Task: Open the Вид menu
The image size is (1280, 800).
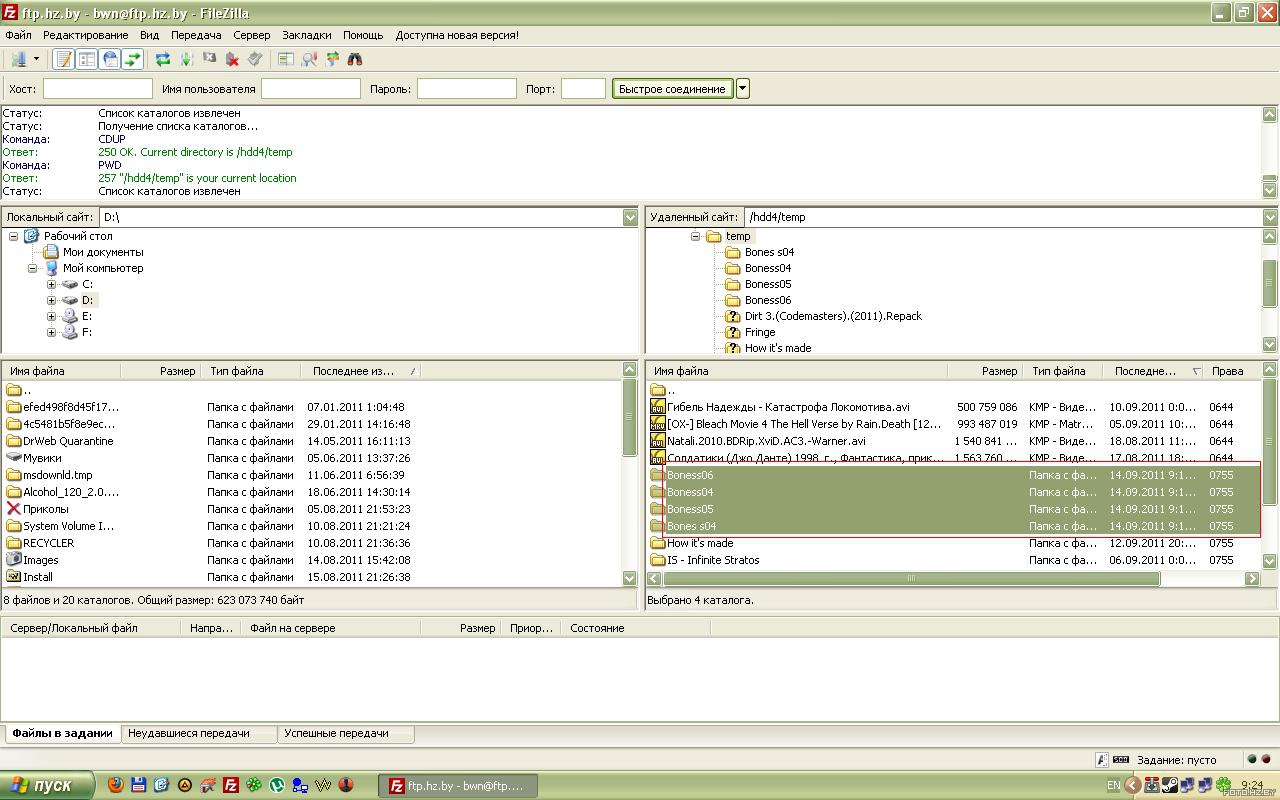Action: tap(149, 35)
